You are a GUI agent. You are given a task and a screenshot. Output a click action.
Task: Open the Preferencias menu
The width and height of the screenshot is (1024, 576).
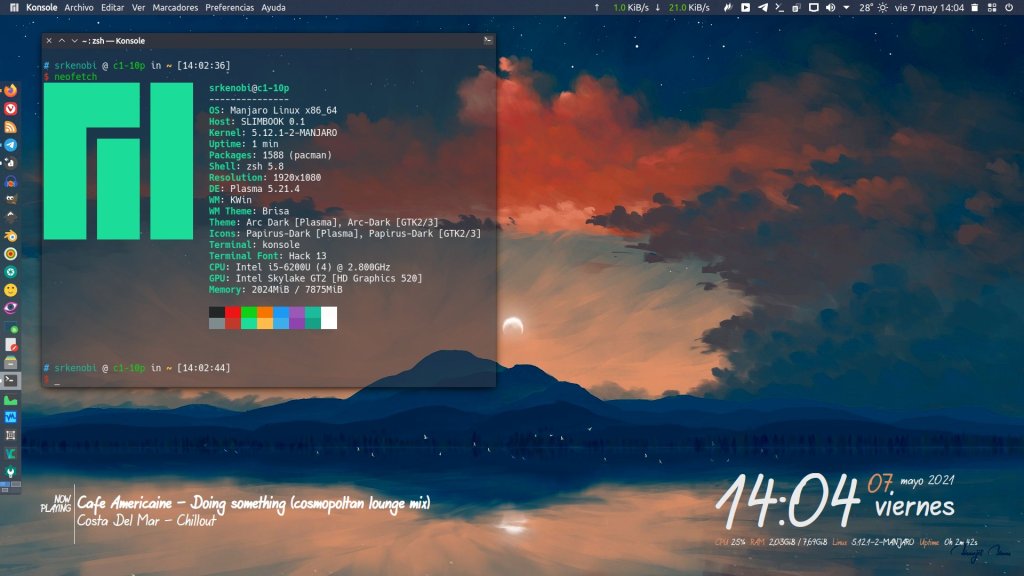[x=229, y=7]
